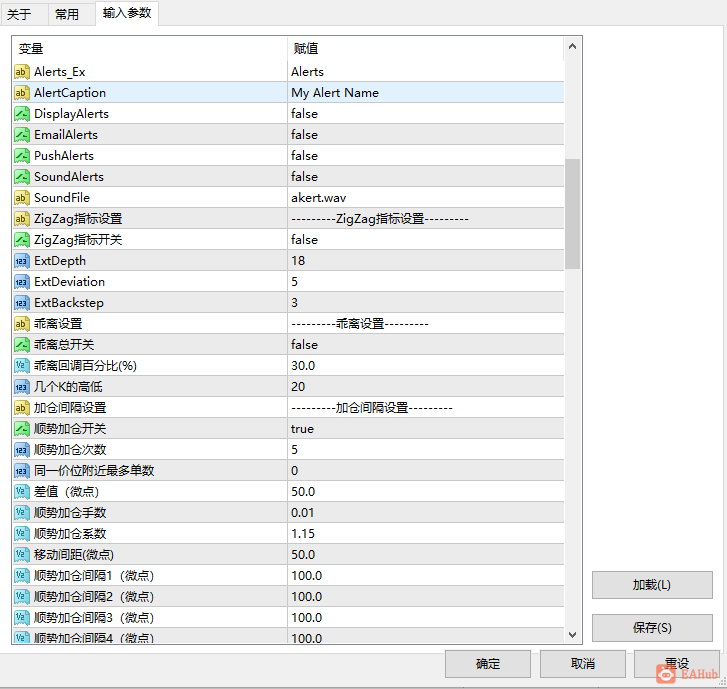Click the 赋值 column header
Image resolution: width=727 pixels, height=689 pixels.
point(426,49)
